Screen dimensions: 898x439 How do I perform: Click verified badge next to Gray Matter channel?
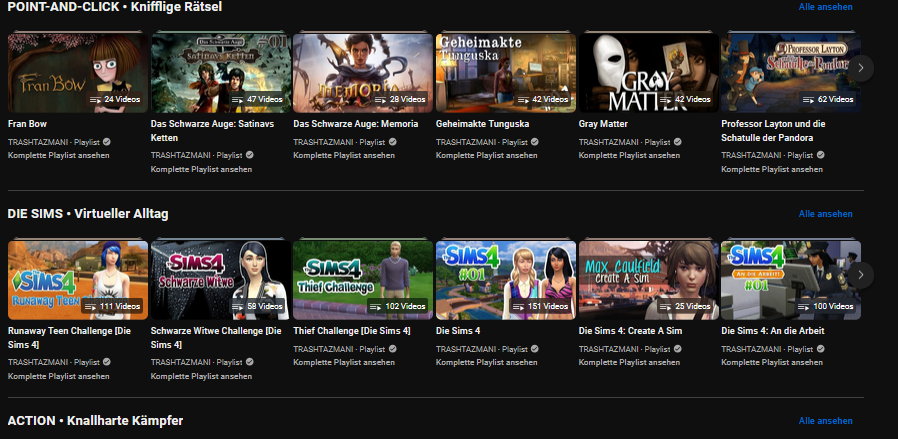[x=677, y=143]
